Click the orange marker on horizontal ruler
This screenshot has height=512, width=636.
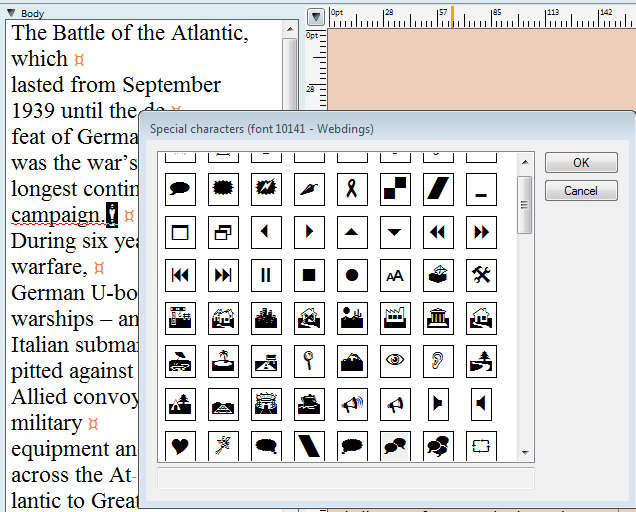tap(453, 17)
